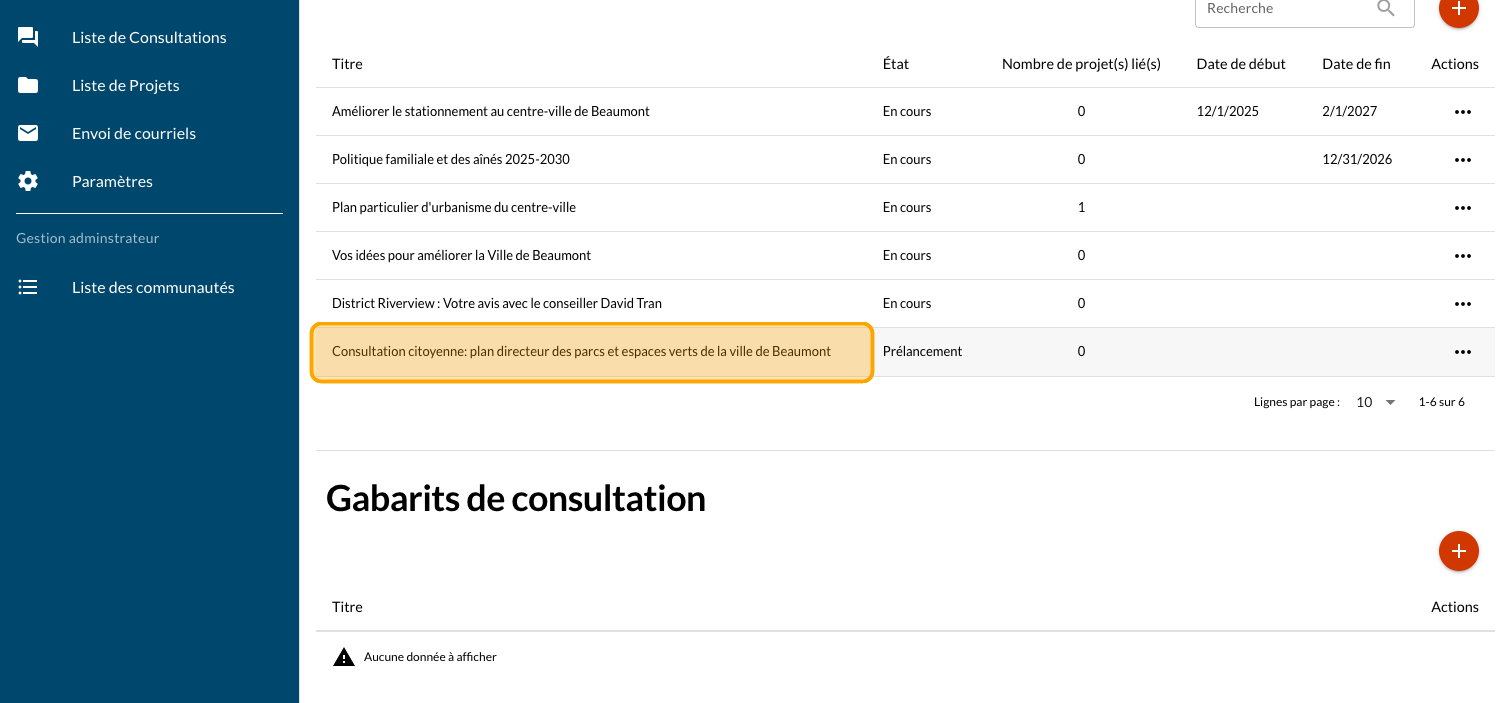Screen dimensions: 1511x703
Task: Open District Riverview consultation title
Action: coord(496,304)
